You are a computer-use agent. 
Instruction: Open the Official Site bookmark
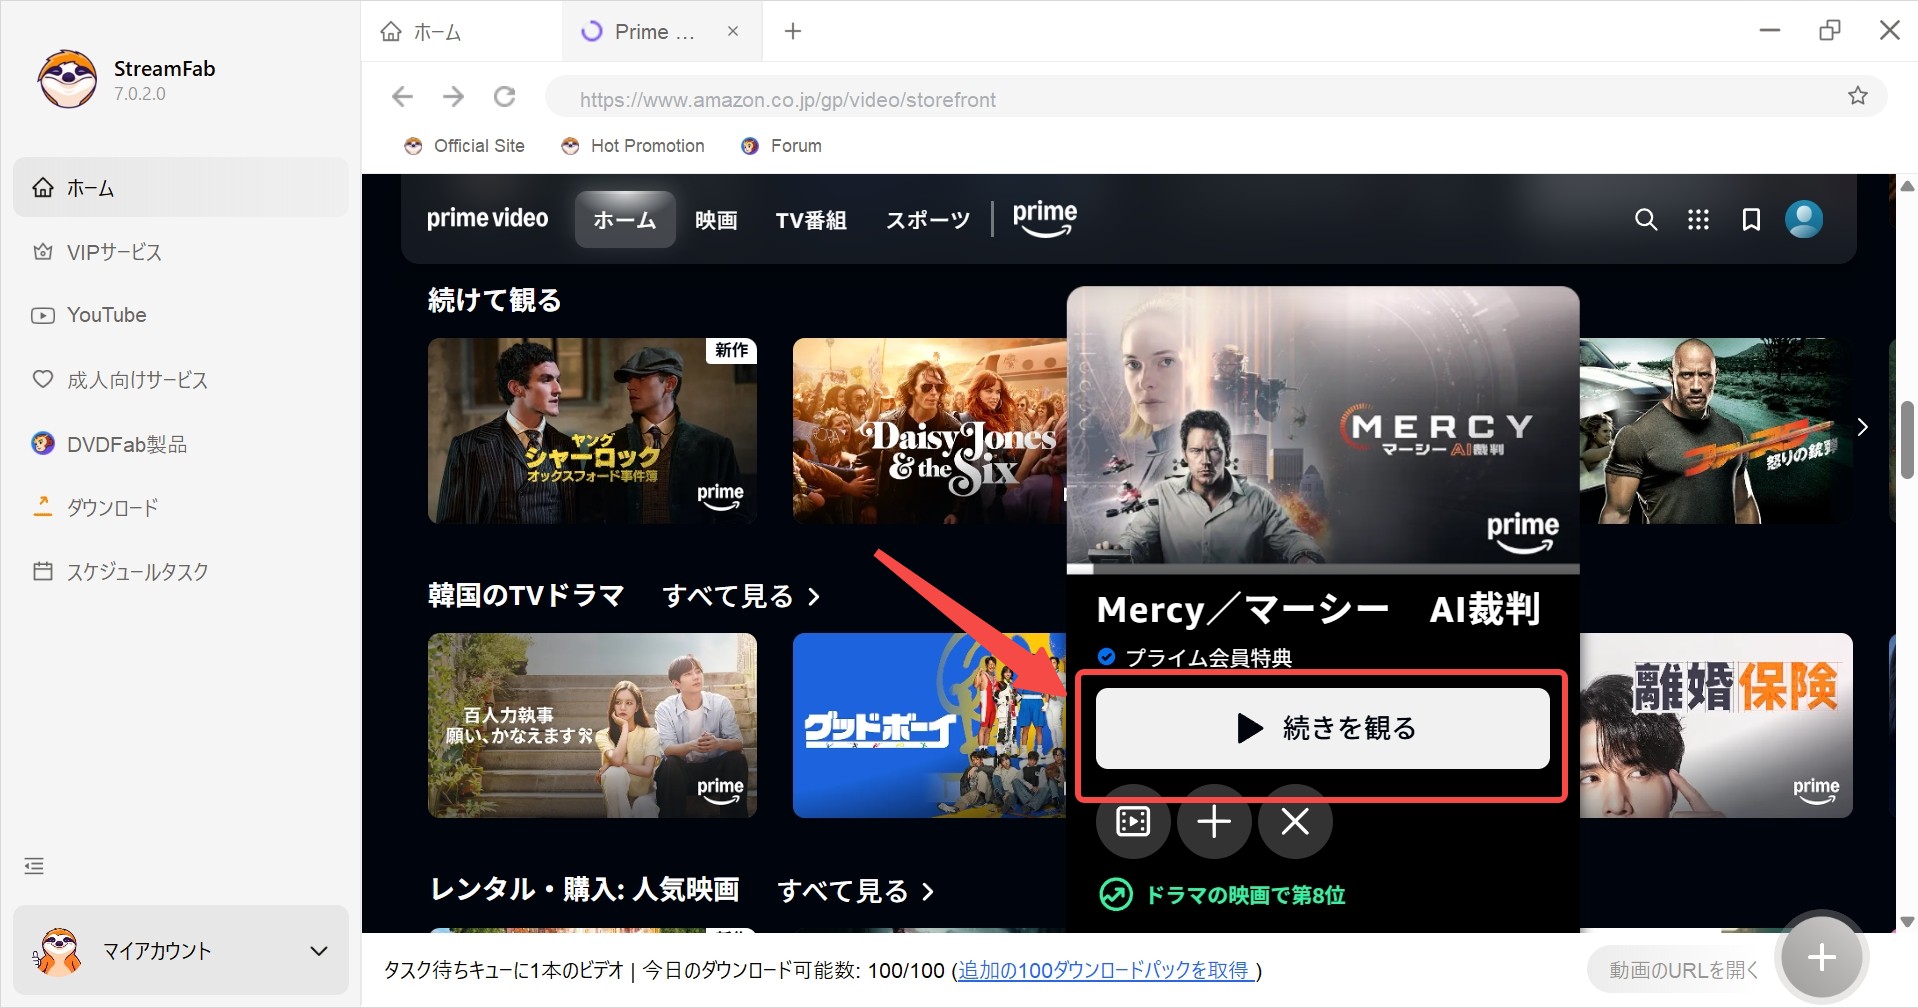click(x=465, y=146)
